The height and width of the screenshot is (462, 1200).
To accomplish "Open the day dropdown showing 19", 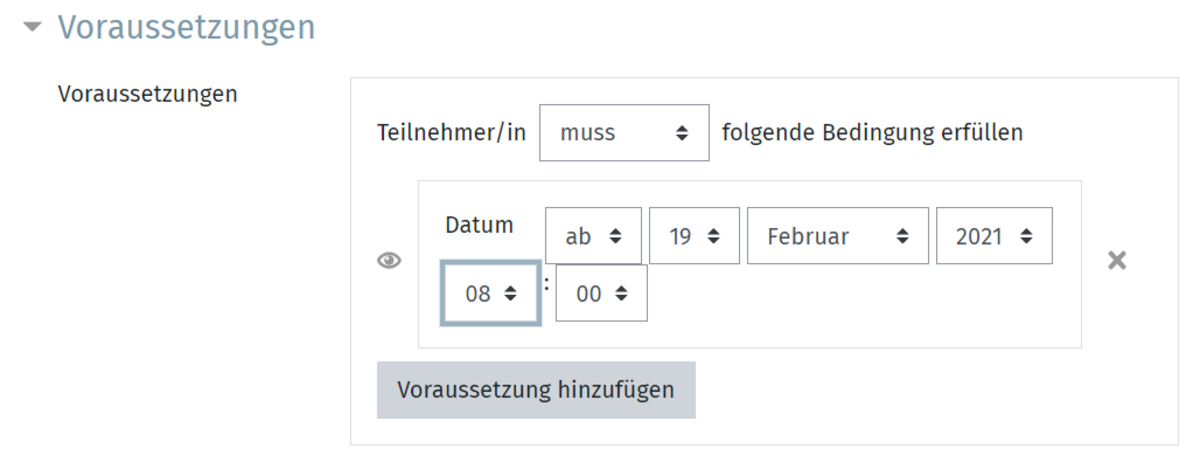I will (x=694, y=236).
